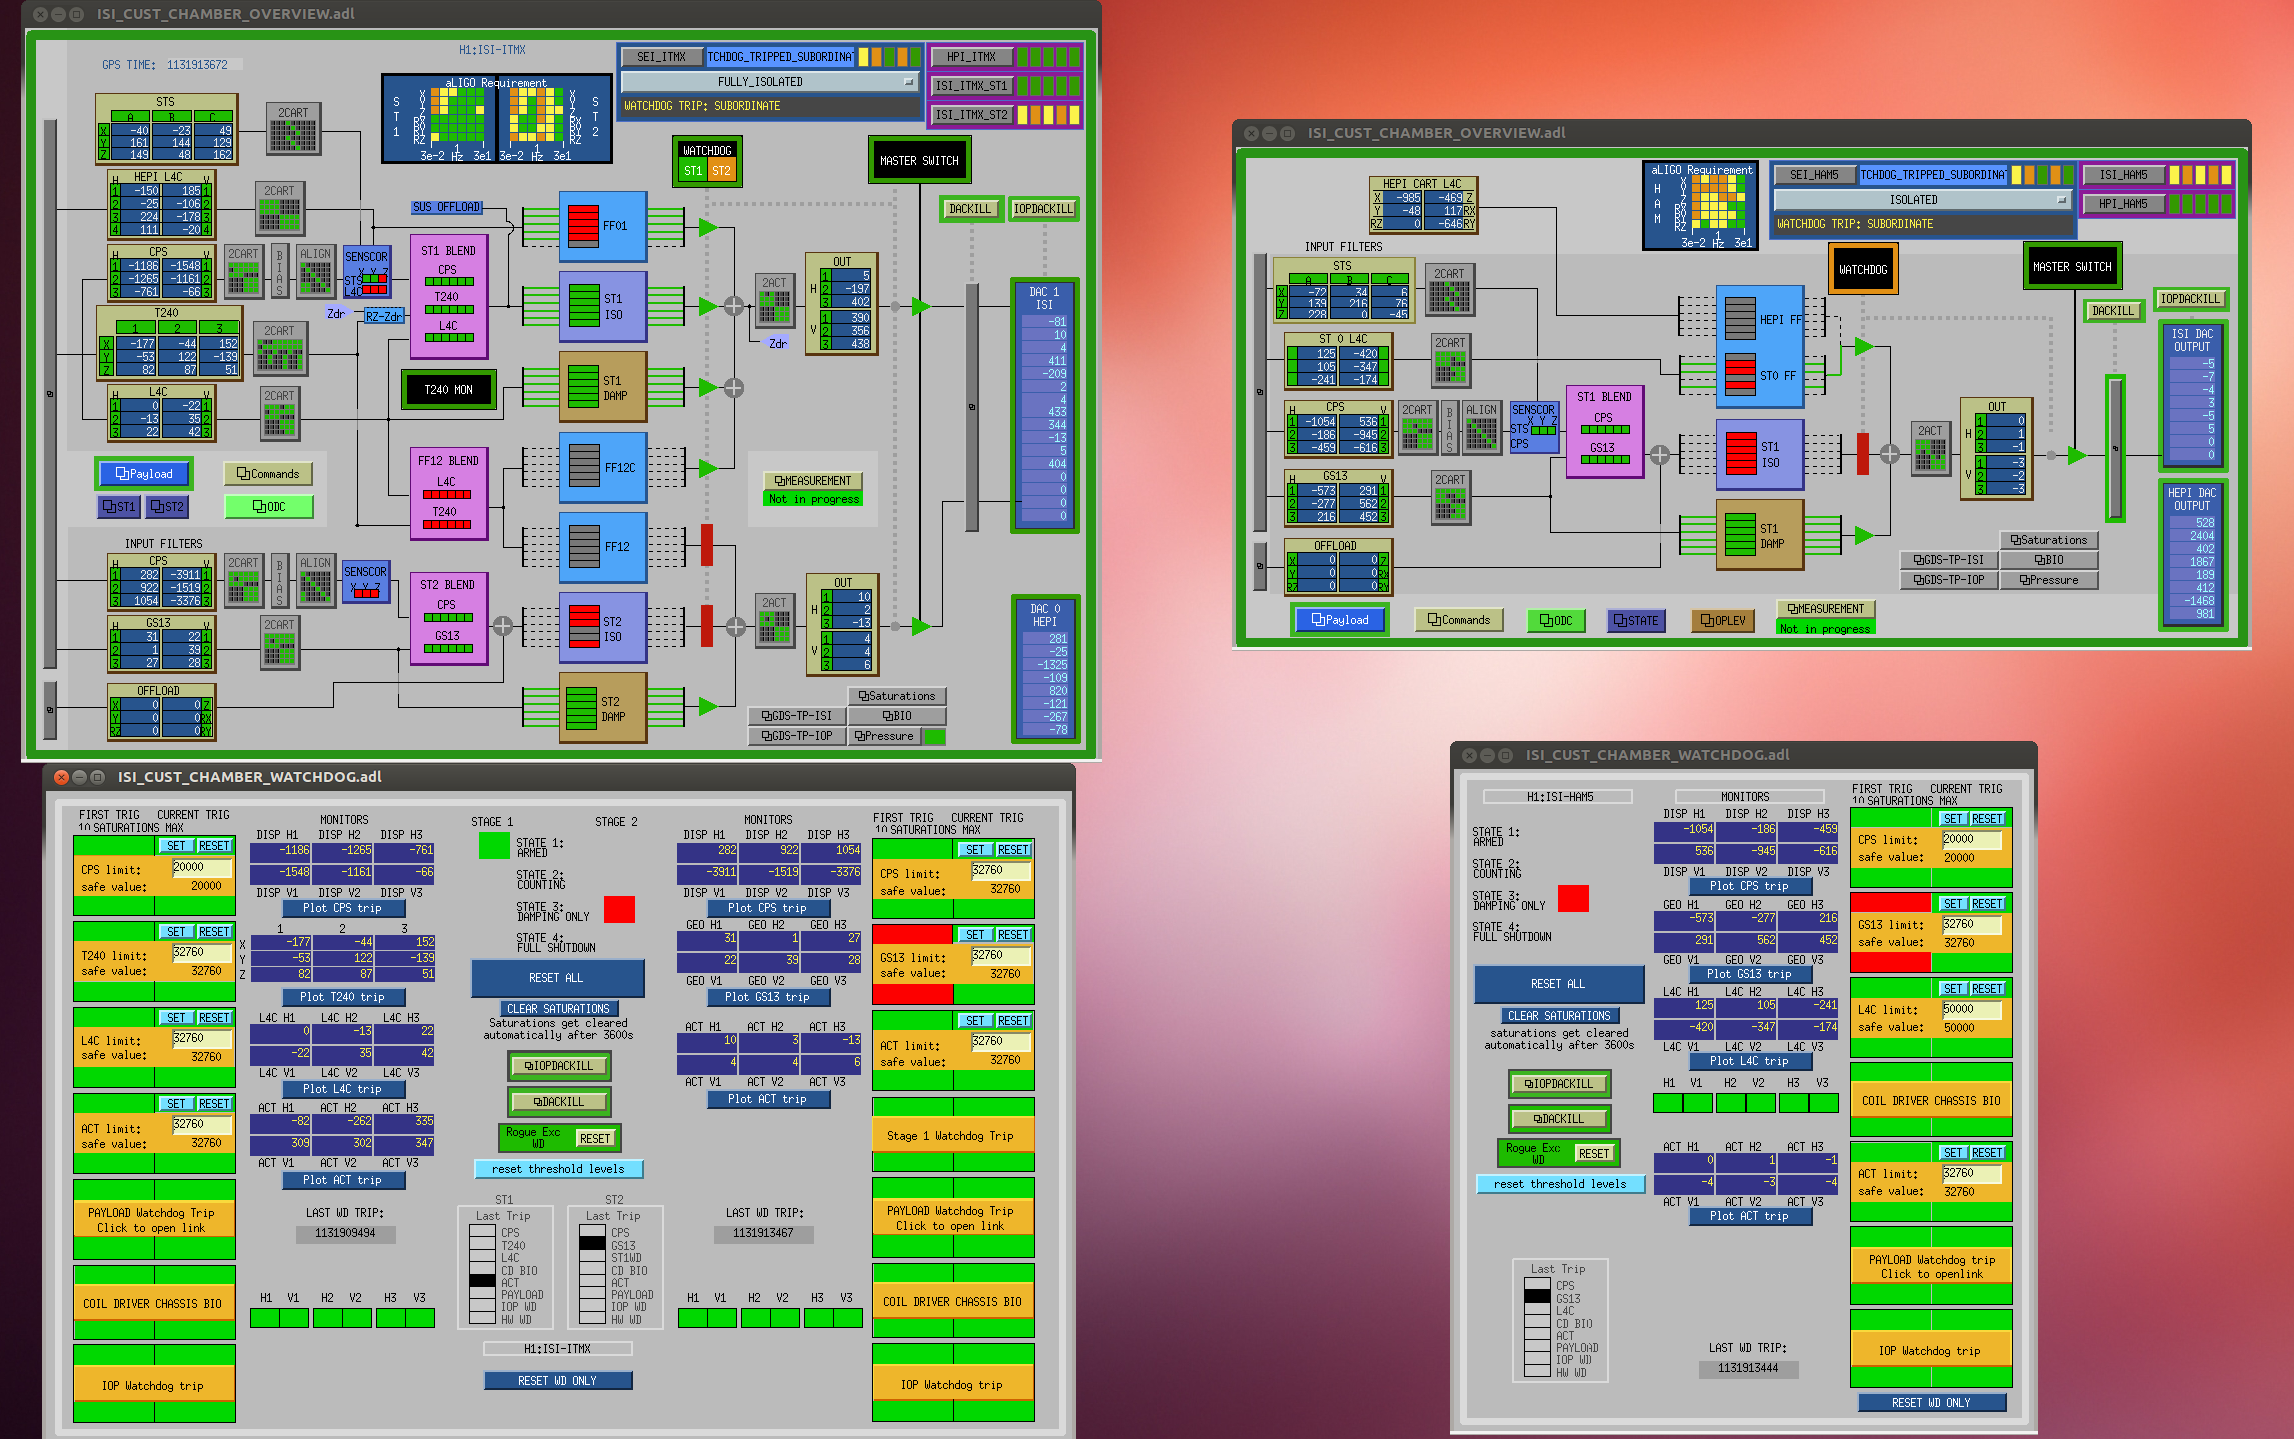Open the ST2 ISO filter block
The height and width of the screenshot is (1439, 2294).
[x=602, y=628]
